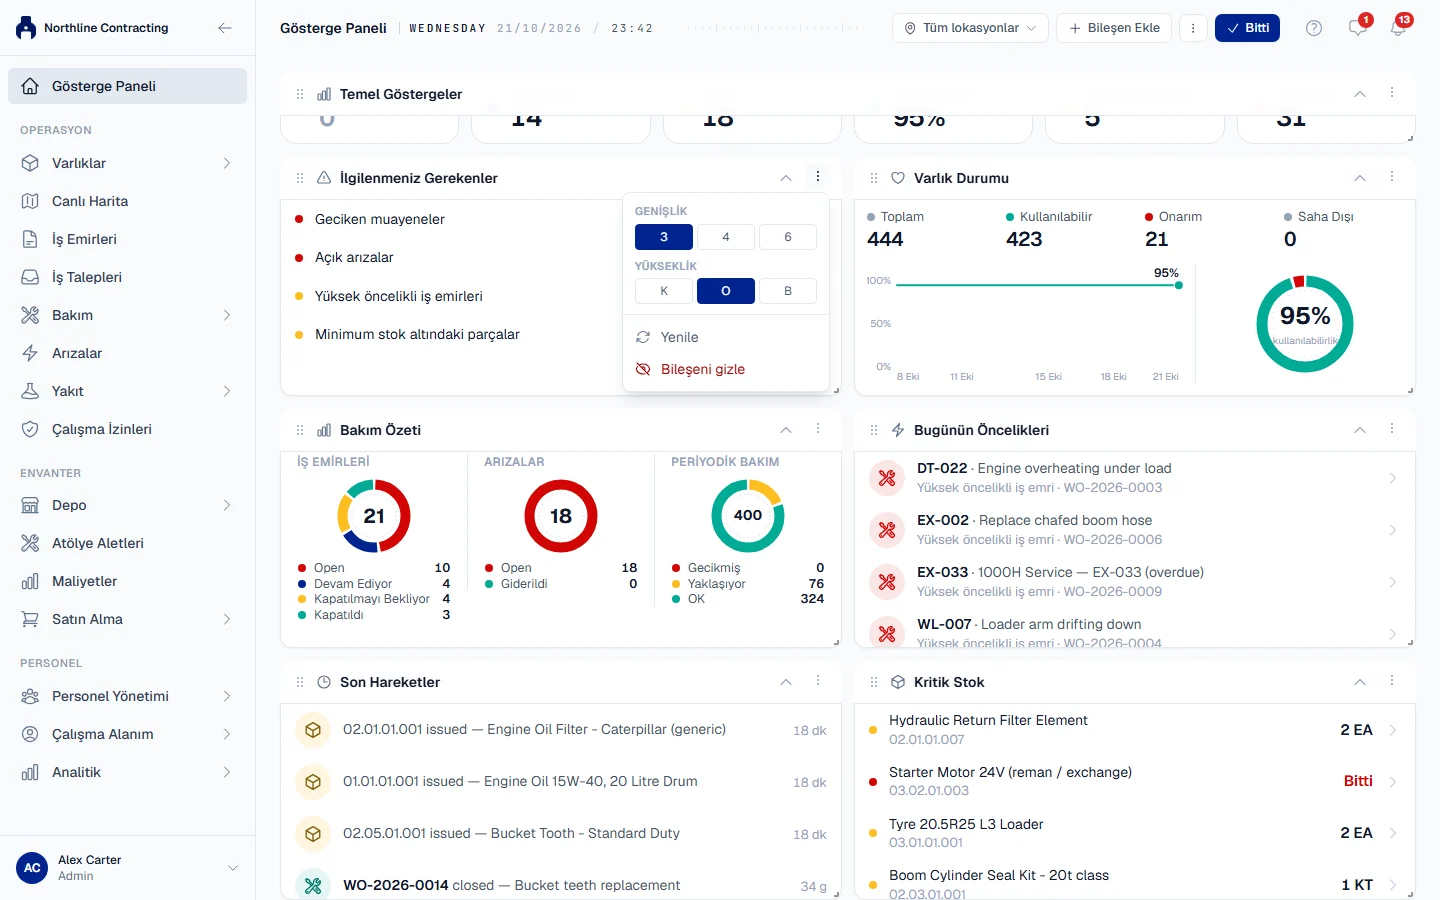Click the Bitti button to finish editing

pyautogui.click(x=1247, y=28)
